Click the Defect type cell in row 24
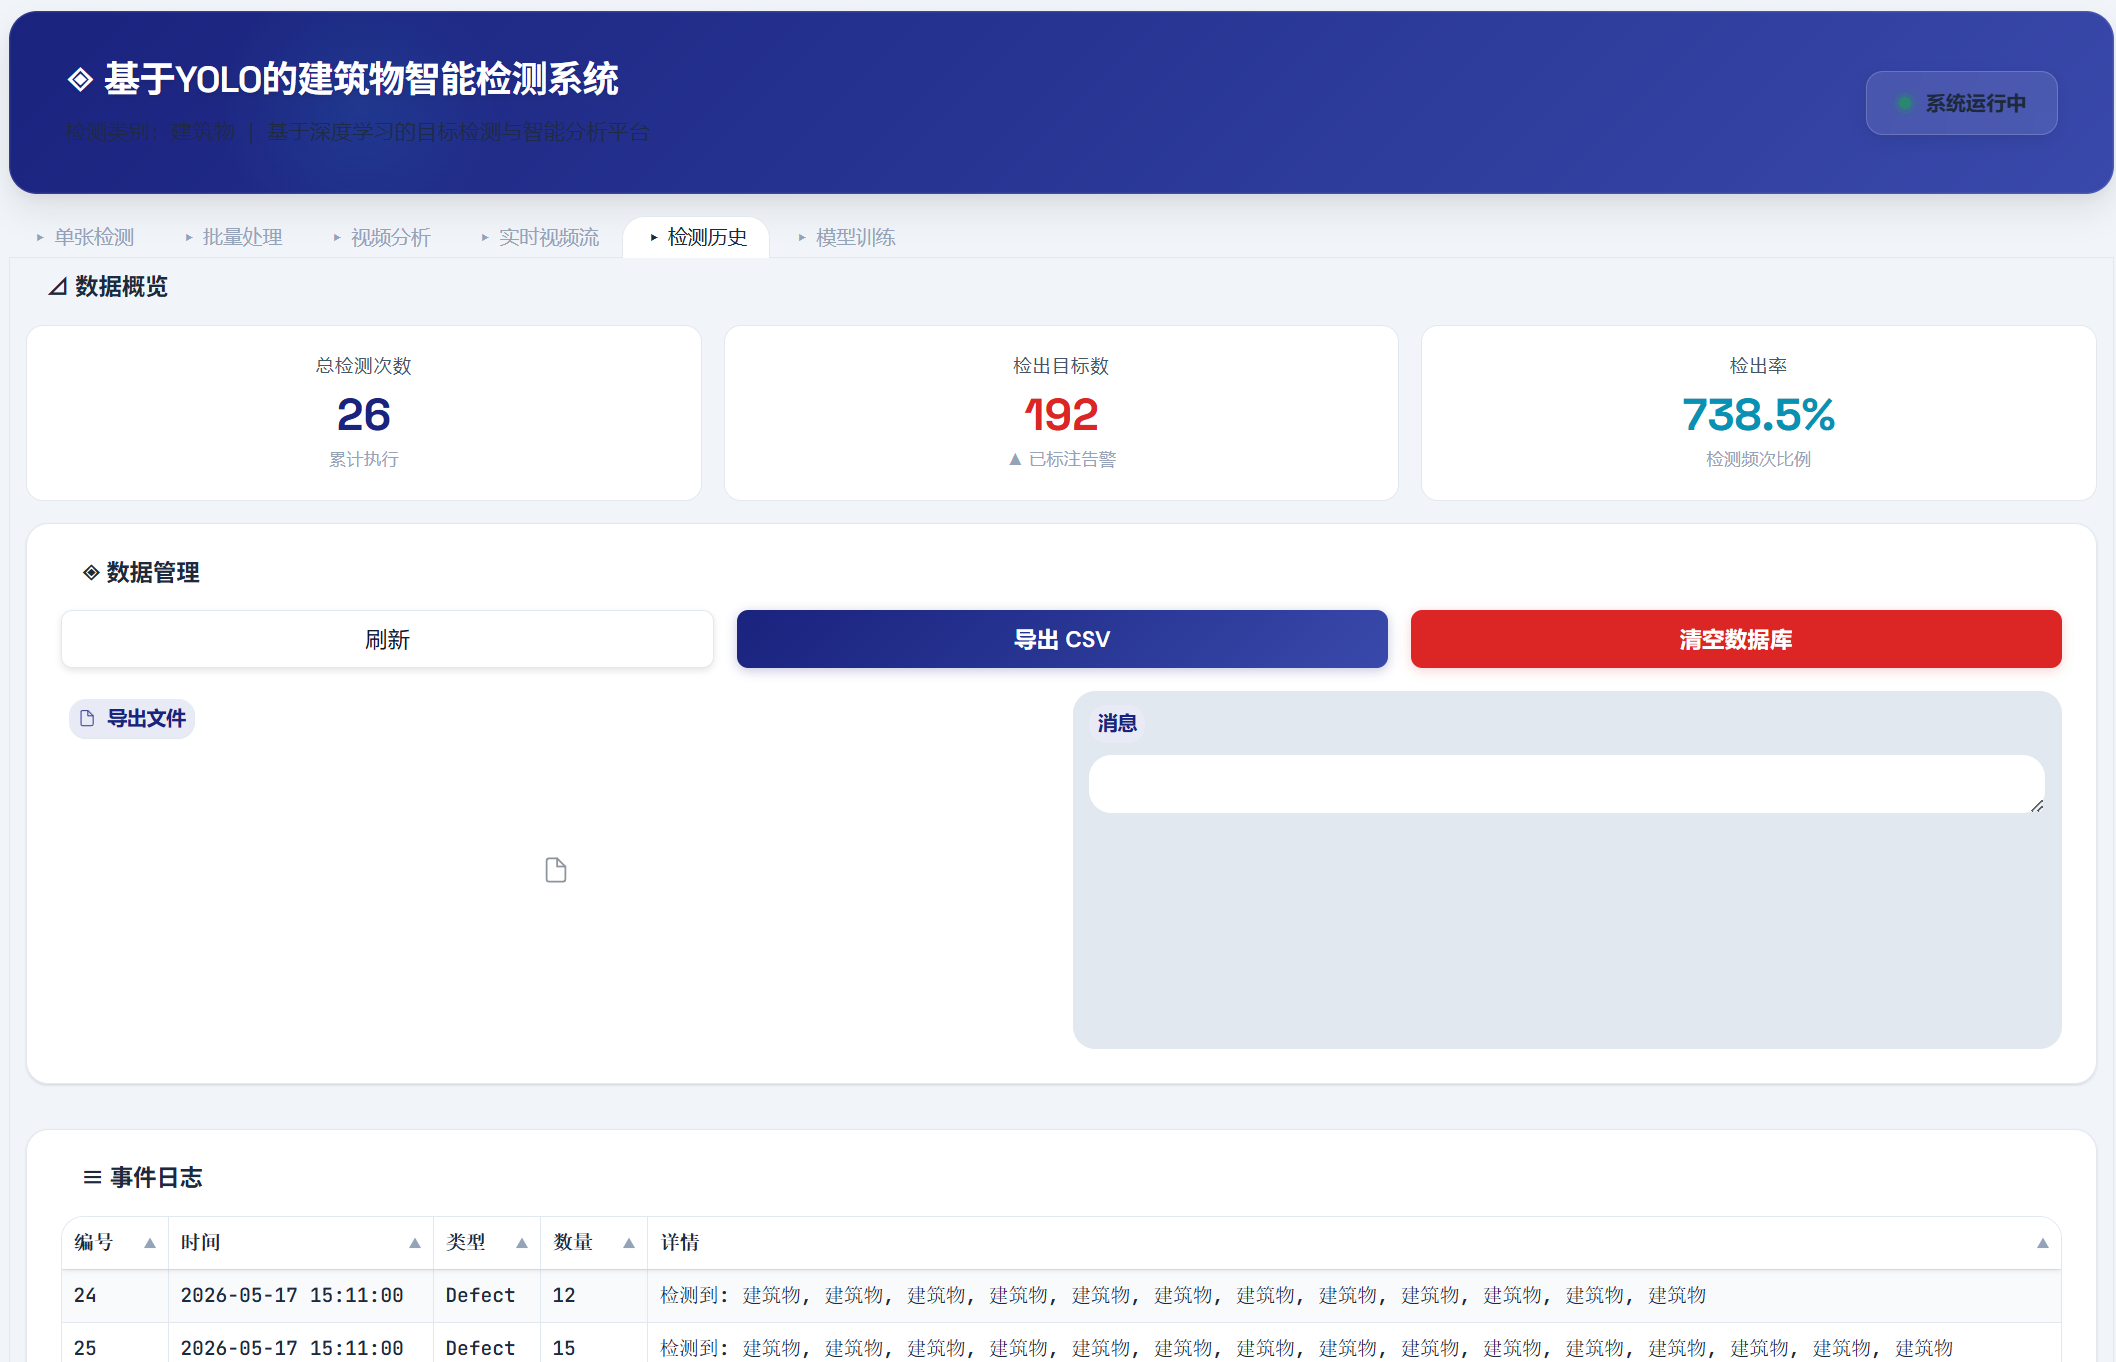 click(487, 1296)
